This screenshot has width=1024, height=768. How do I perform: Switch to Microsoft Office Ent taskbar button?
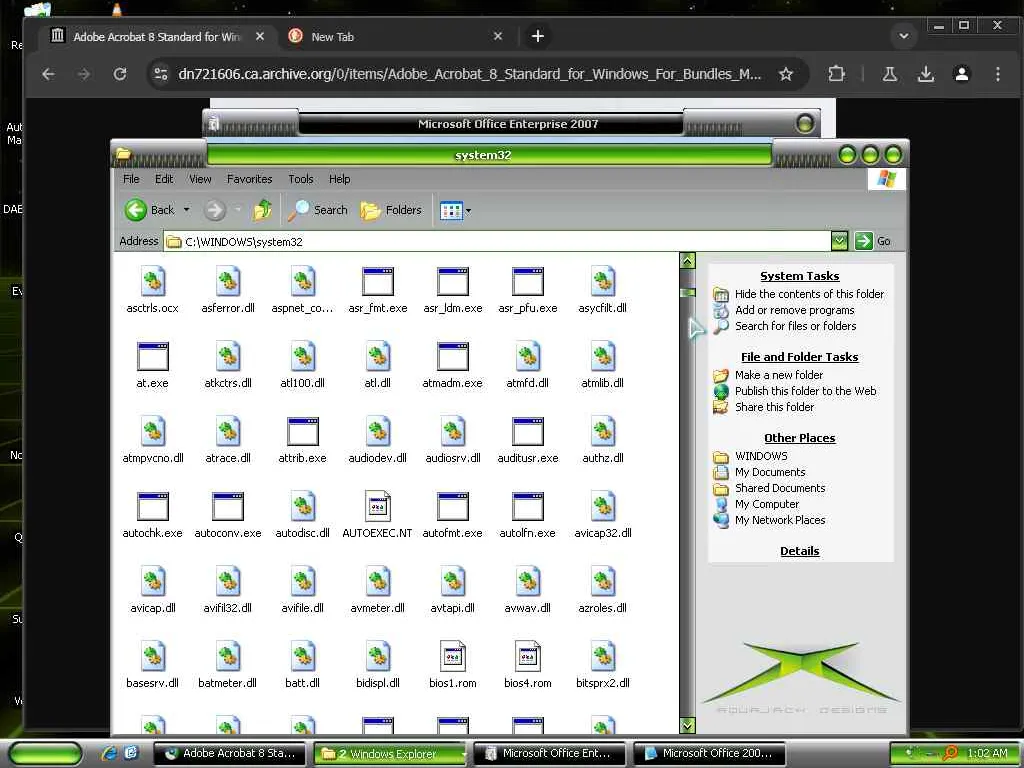click(549, 753)
